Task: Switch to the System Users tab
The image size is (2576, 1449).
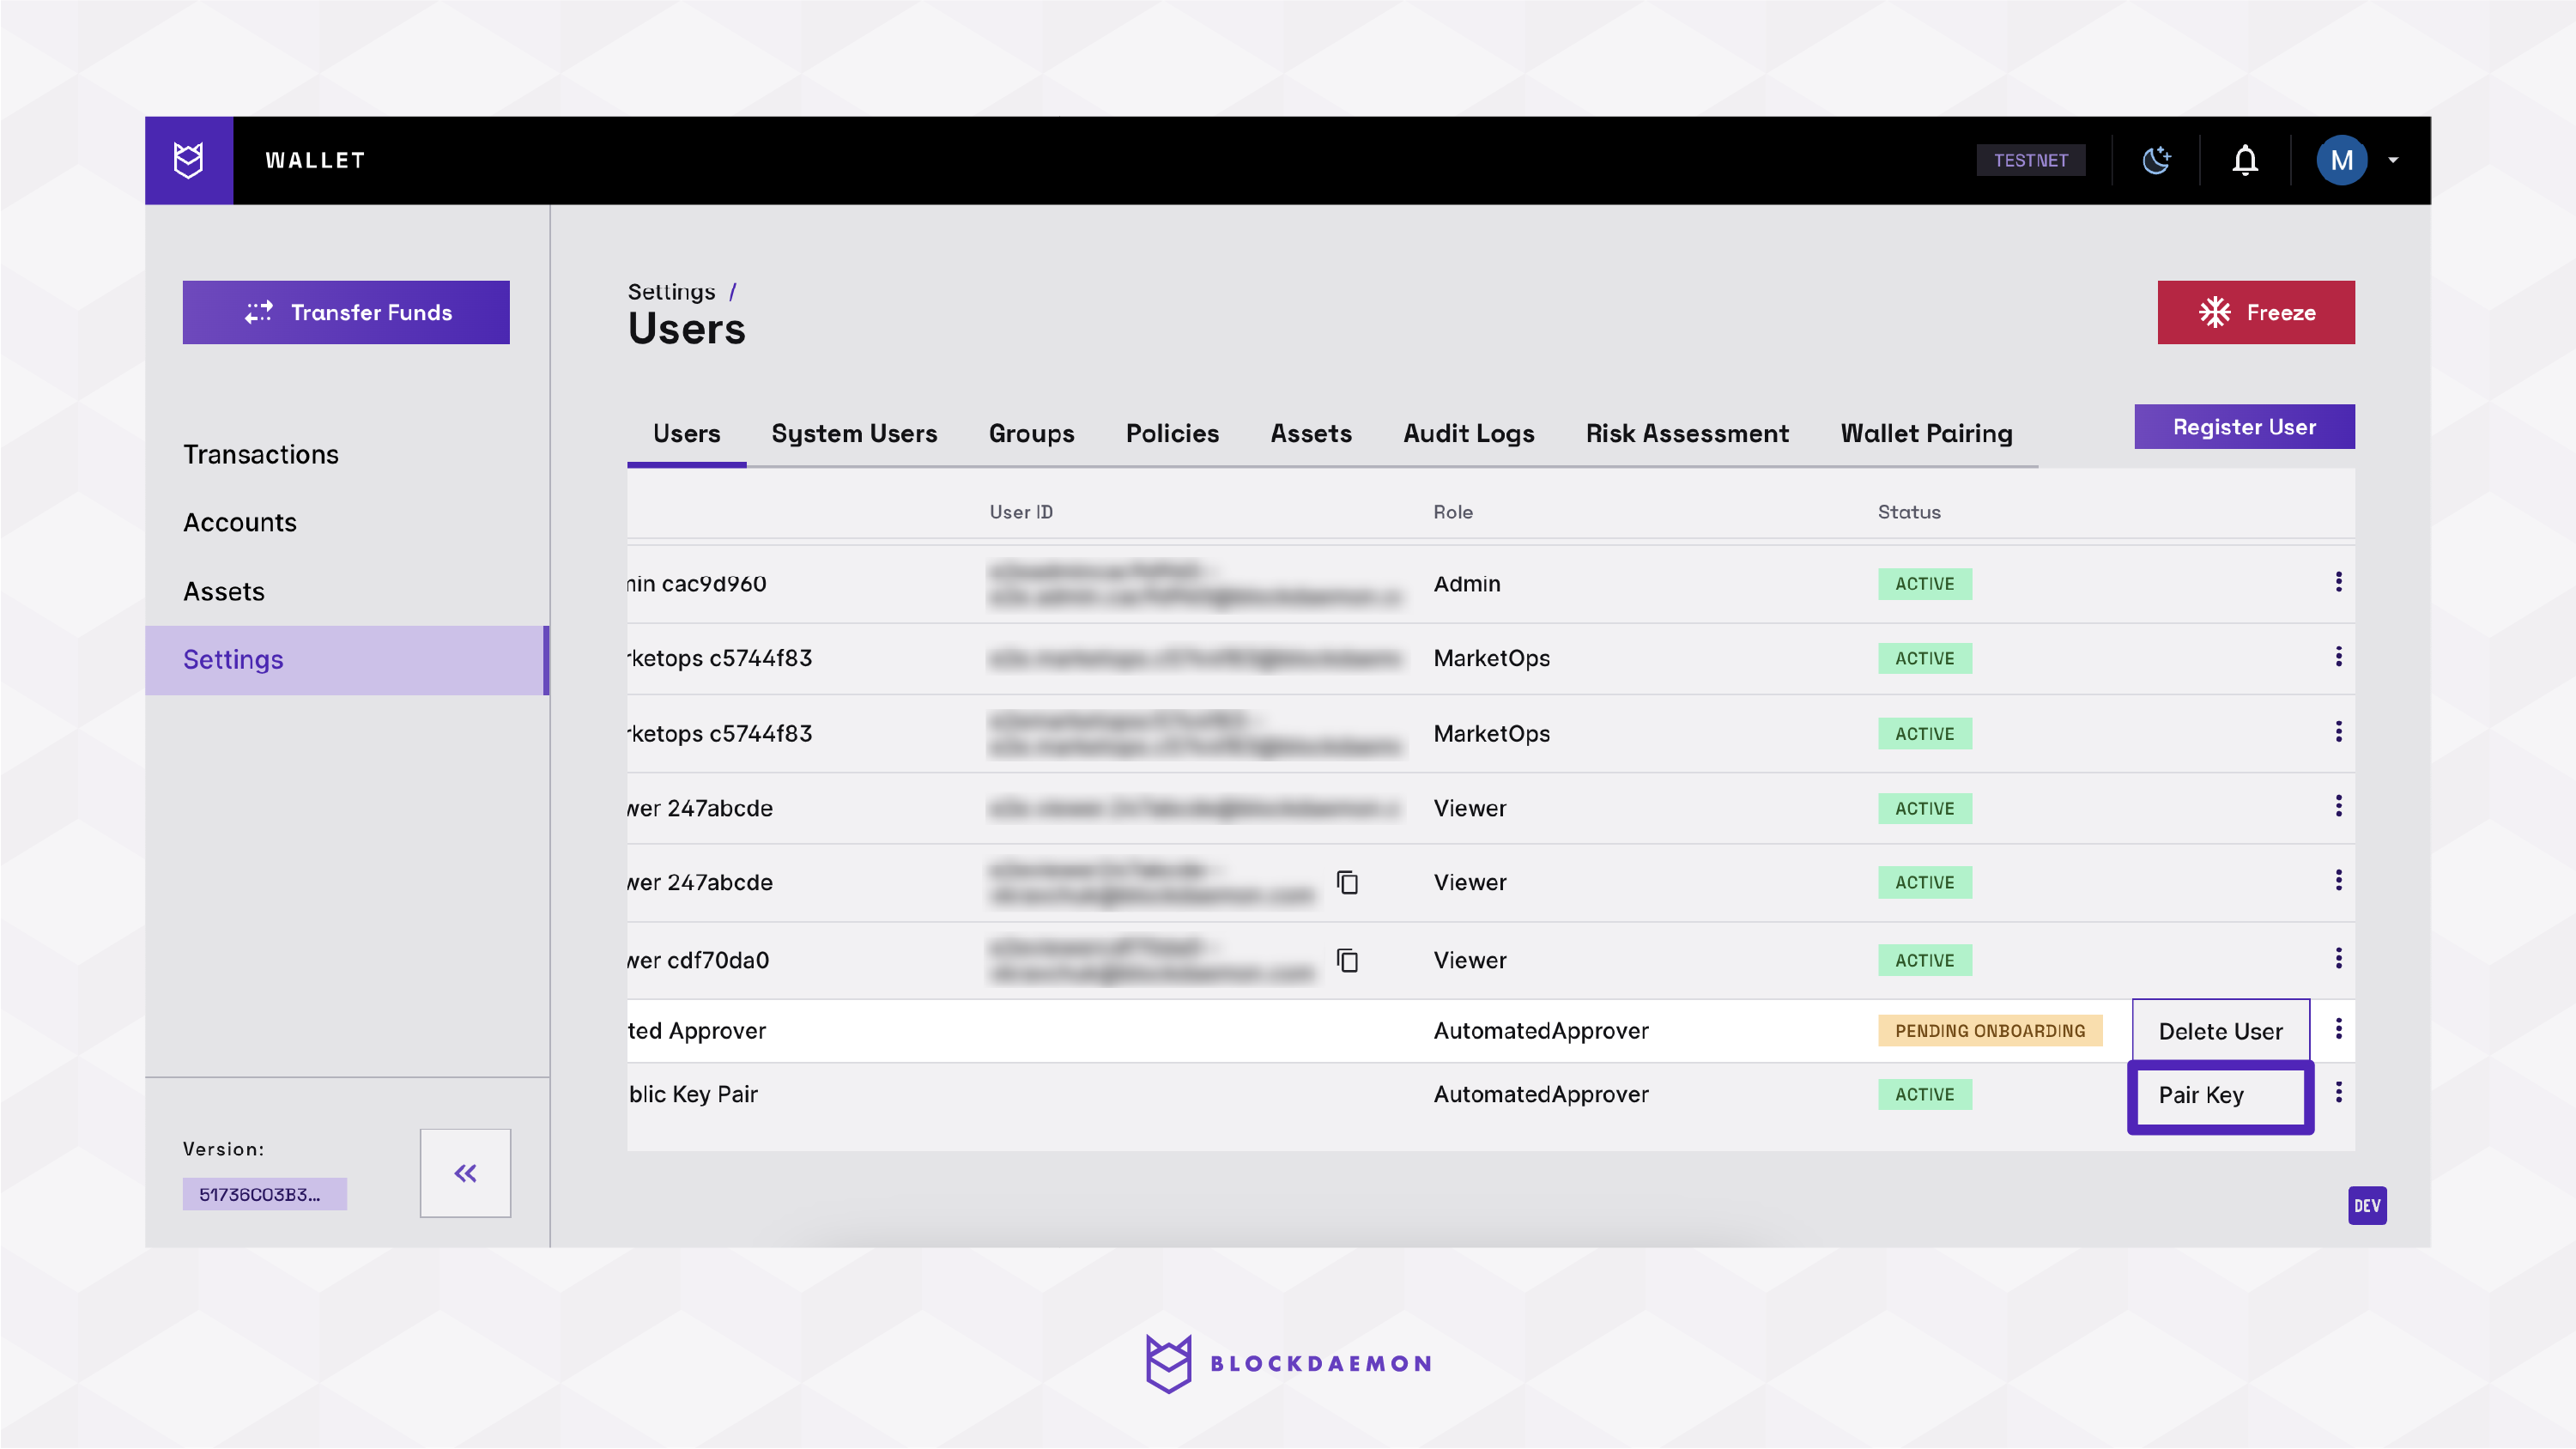Action: coord(854,433)
